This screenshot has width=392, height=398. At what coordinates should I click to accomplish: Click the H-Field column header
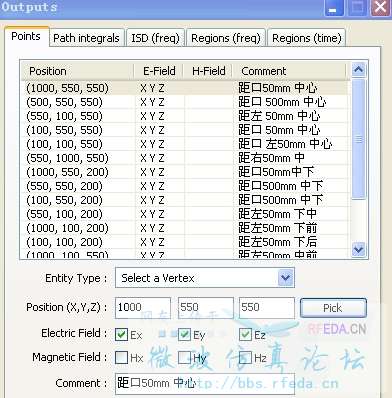pos(208,71)
